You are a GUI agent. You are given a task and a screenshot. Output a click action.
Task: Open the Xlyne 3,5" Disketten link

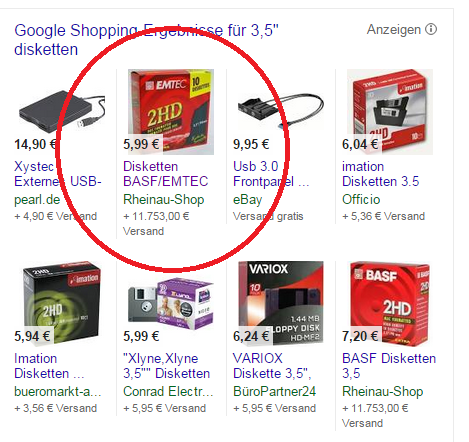[168, 366]
